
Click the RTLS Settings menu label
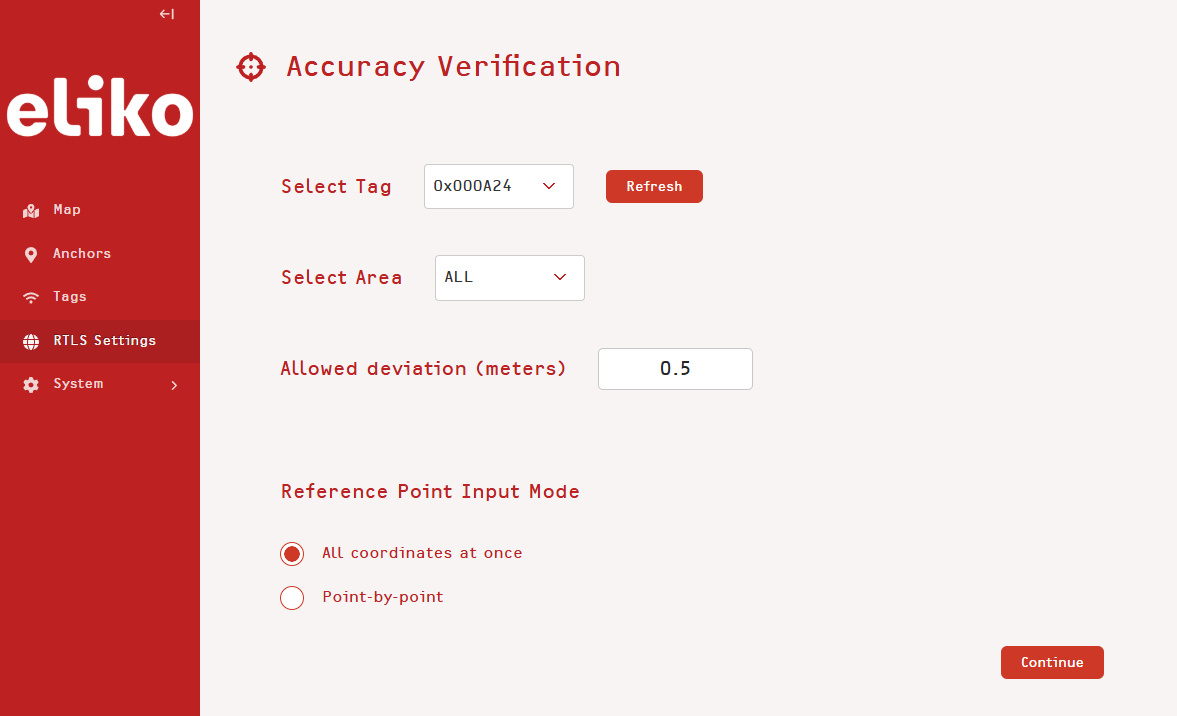[x=105, y=341]
